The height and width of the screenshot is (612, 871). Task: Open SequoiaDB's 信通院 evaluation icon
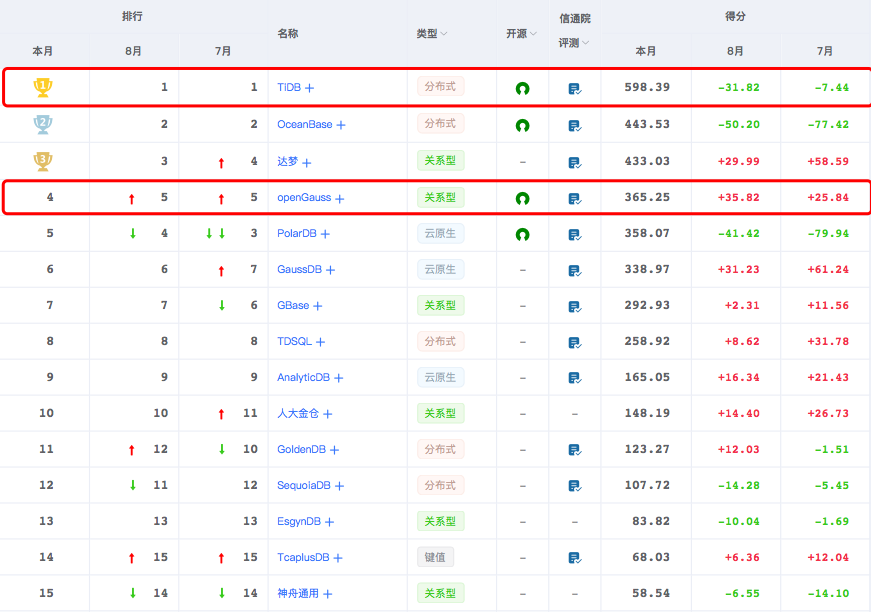574,486
